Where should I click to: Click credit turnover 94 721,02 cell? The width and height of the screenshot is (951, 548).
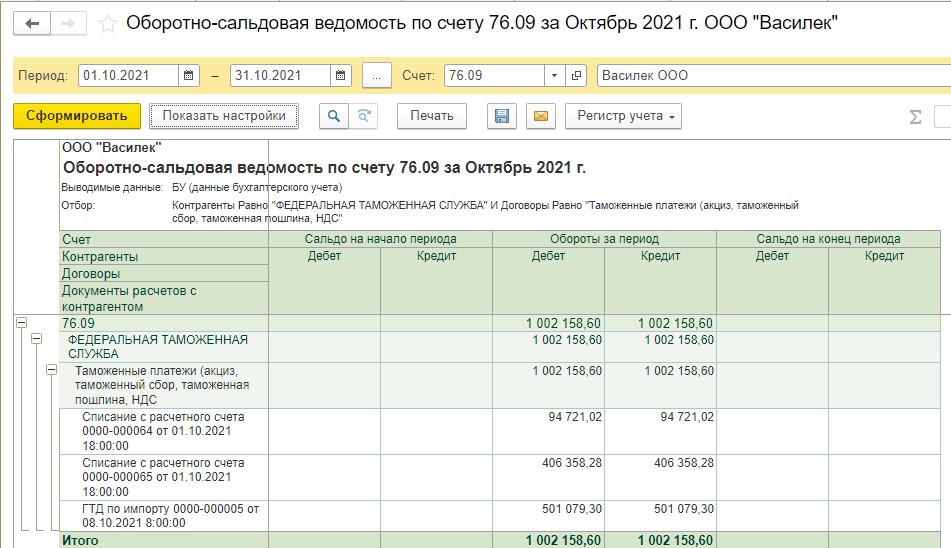[660, 431]
